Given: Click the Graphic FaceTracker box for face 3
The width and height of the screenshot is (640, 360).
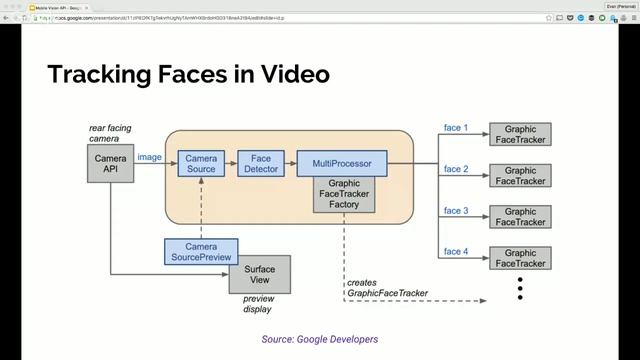Looking at the screenshot, I should tap(520, 217).
